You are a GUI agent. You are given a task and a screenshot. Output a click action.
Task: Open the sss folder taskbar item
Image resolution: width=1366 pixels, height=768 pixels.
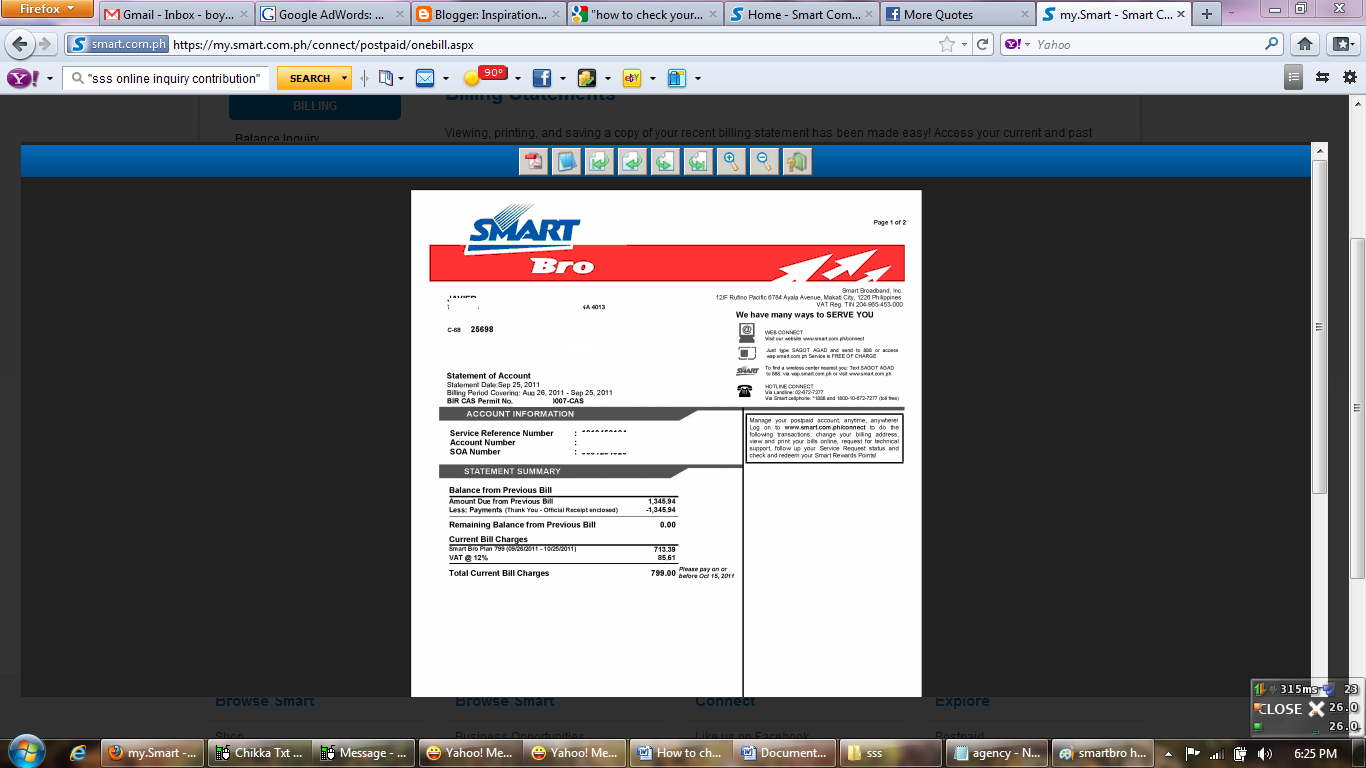point(889,753)
